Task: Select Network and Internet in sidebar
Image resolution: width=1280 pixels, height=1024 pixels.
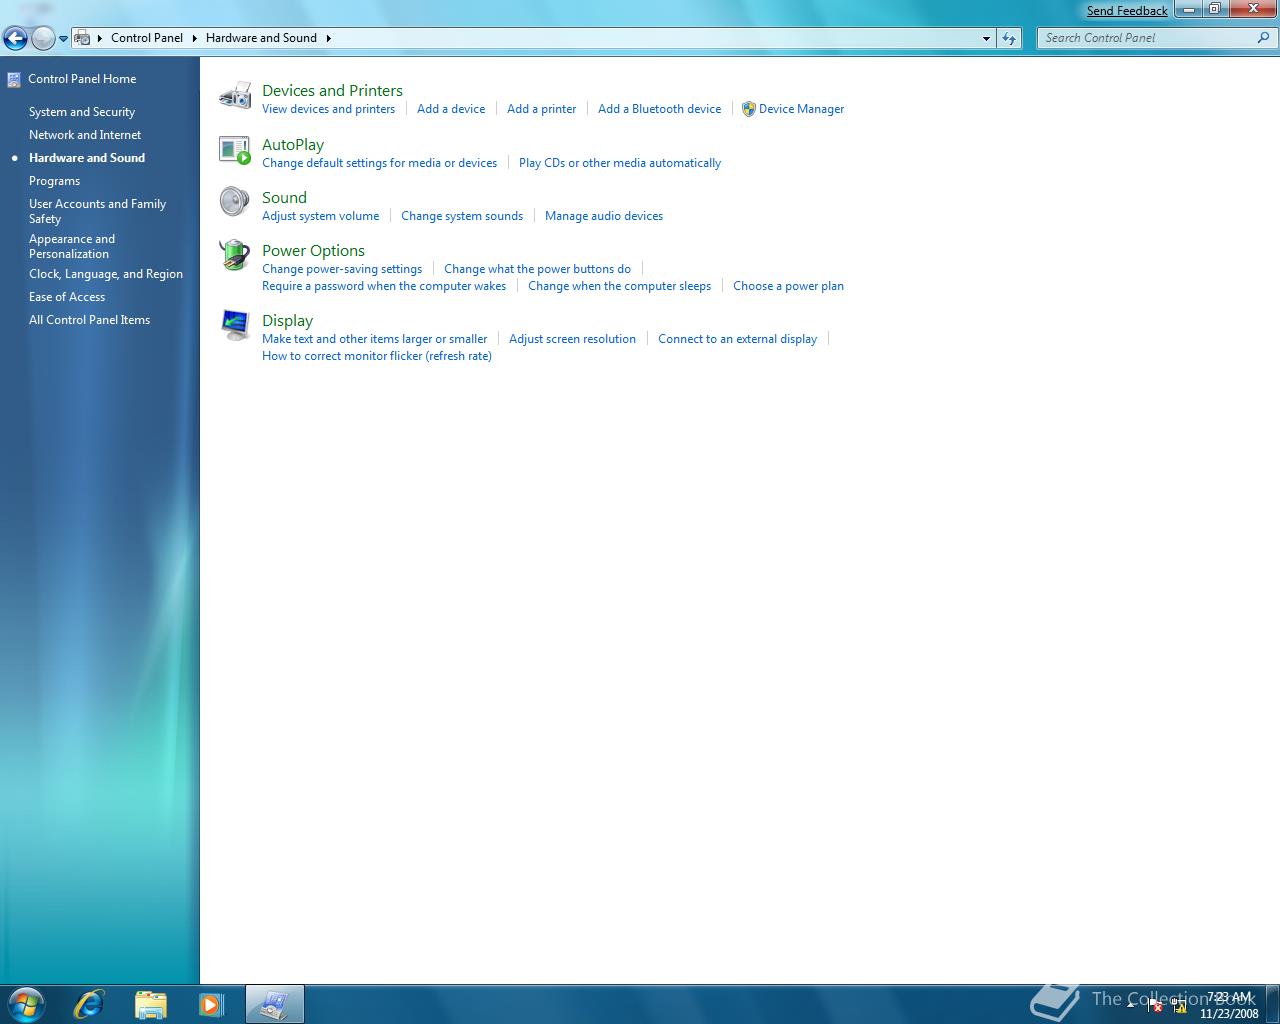Action: click(85, 135)
